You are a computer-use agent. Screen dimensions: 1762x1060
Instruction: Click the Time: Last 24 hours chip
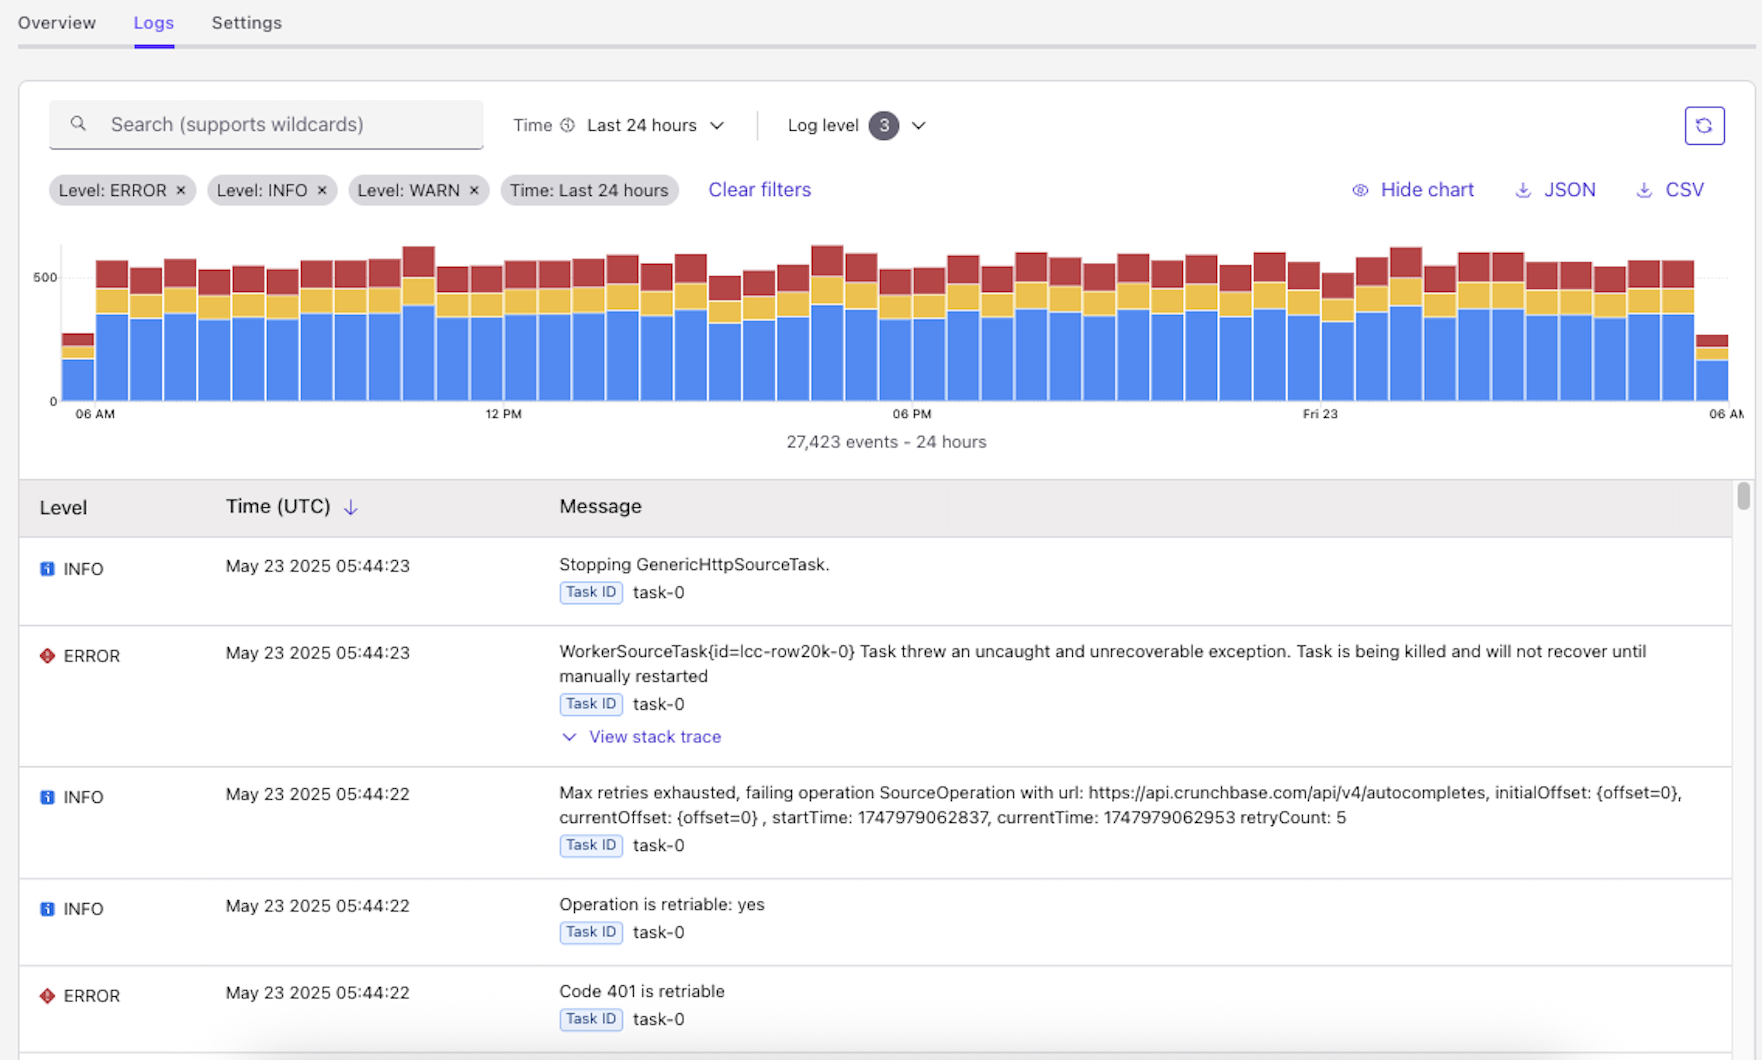pos(589,190)
